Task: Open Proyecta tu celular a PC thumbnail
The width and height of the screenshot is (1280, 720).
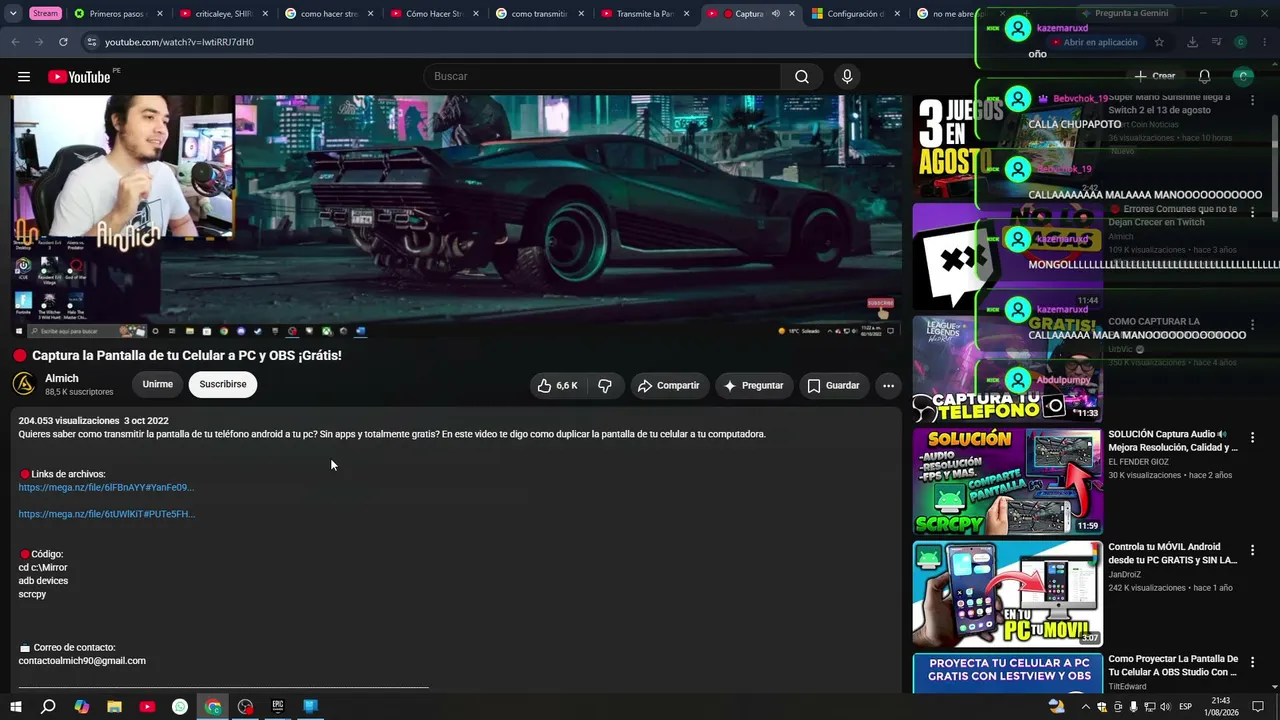Action: pos(1007,673)
